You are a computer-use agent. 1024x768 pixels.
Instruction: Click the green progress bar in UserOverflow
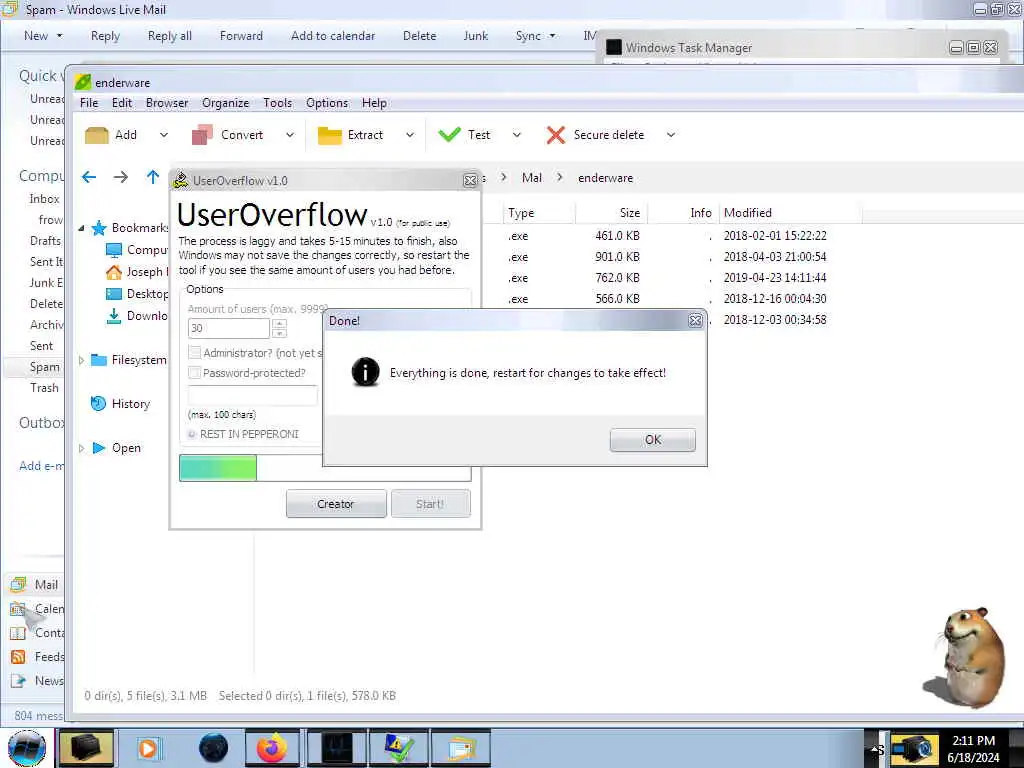[218, 468]
